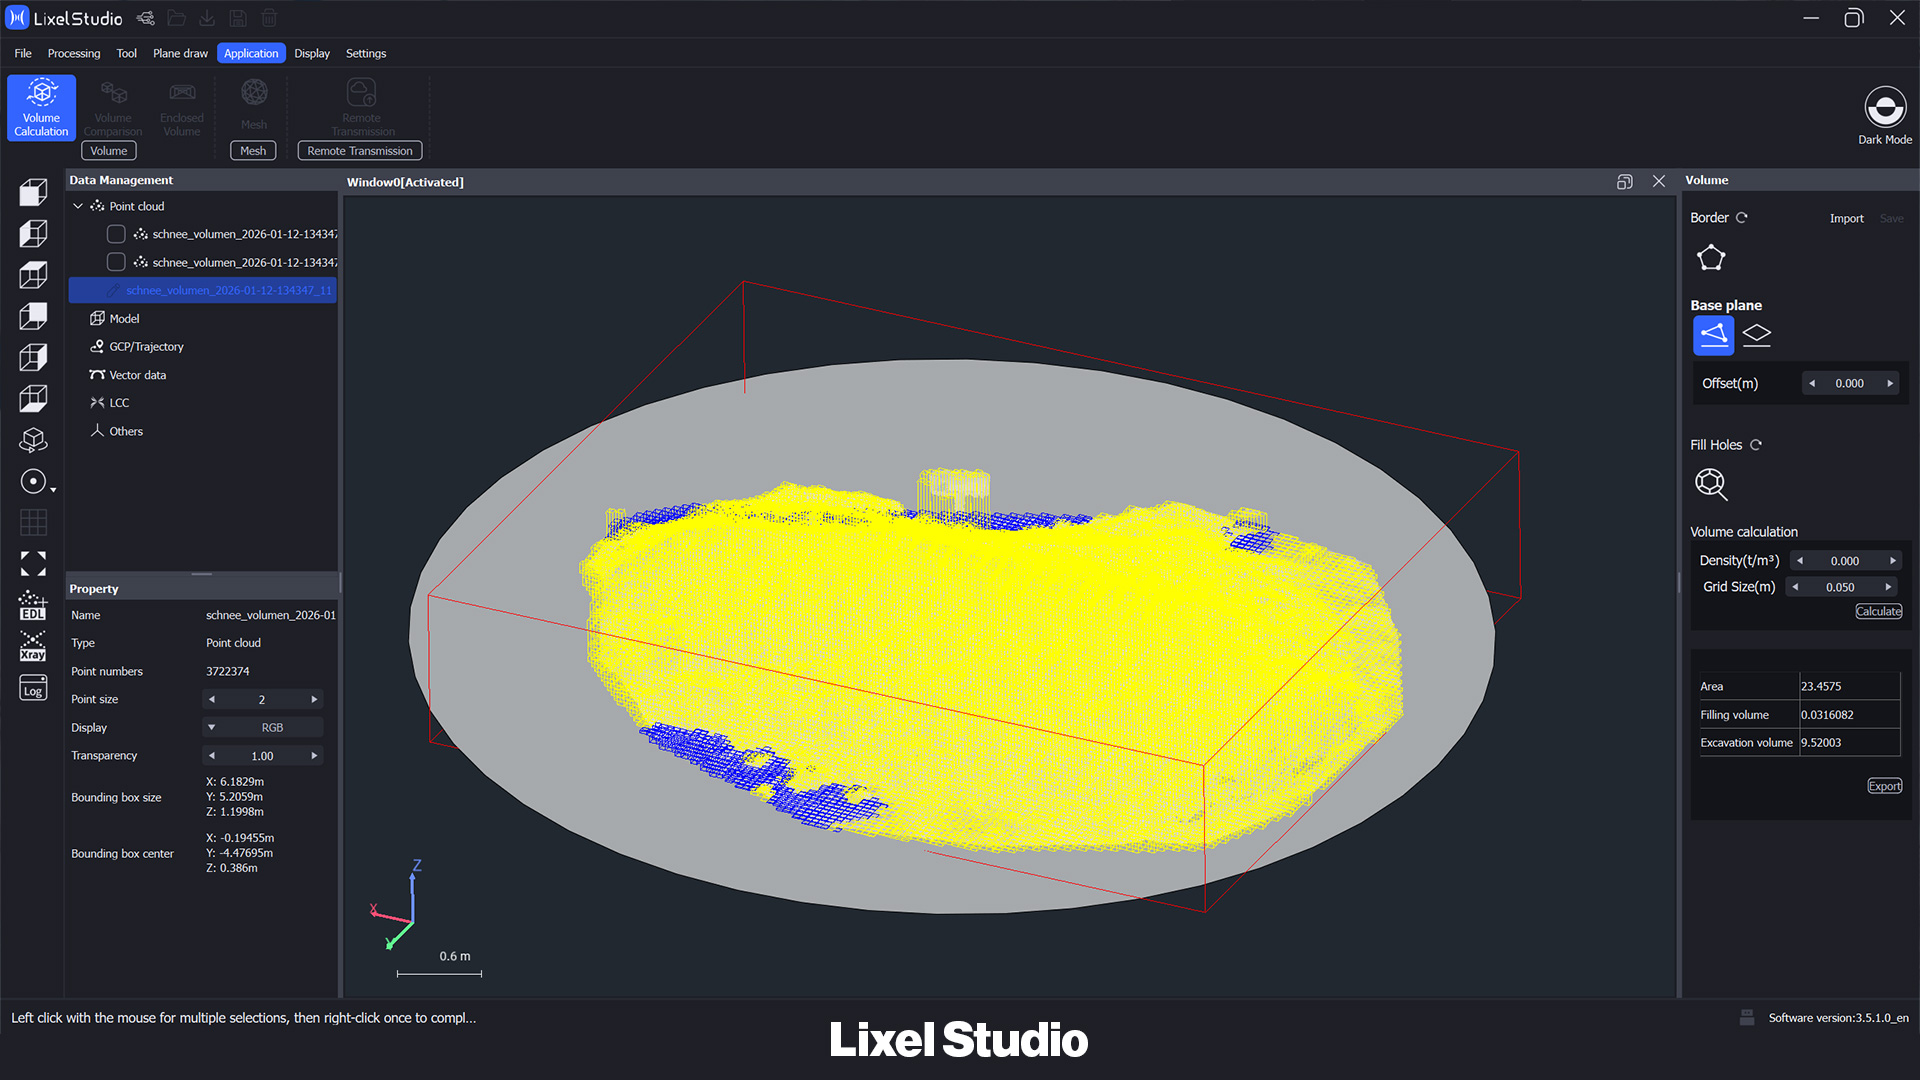Export the volume results
The height and width of the screenshot is (1080, 1920).
pos(1884,786)
